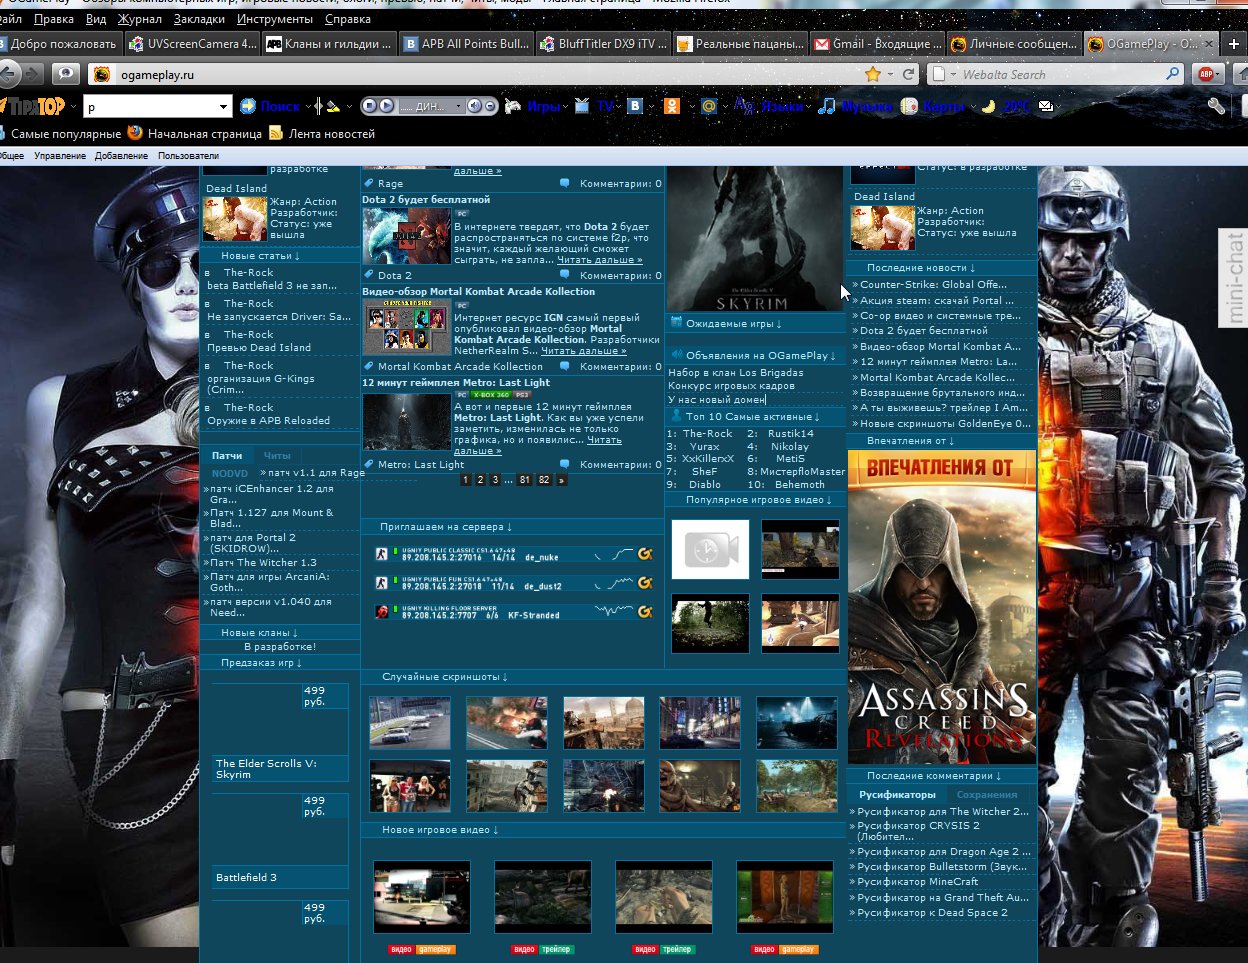This screenshot has width=1248, height=963.
Task: Open the Музыка toolbar item
Action: 855,106
